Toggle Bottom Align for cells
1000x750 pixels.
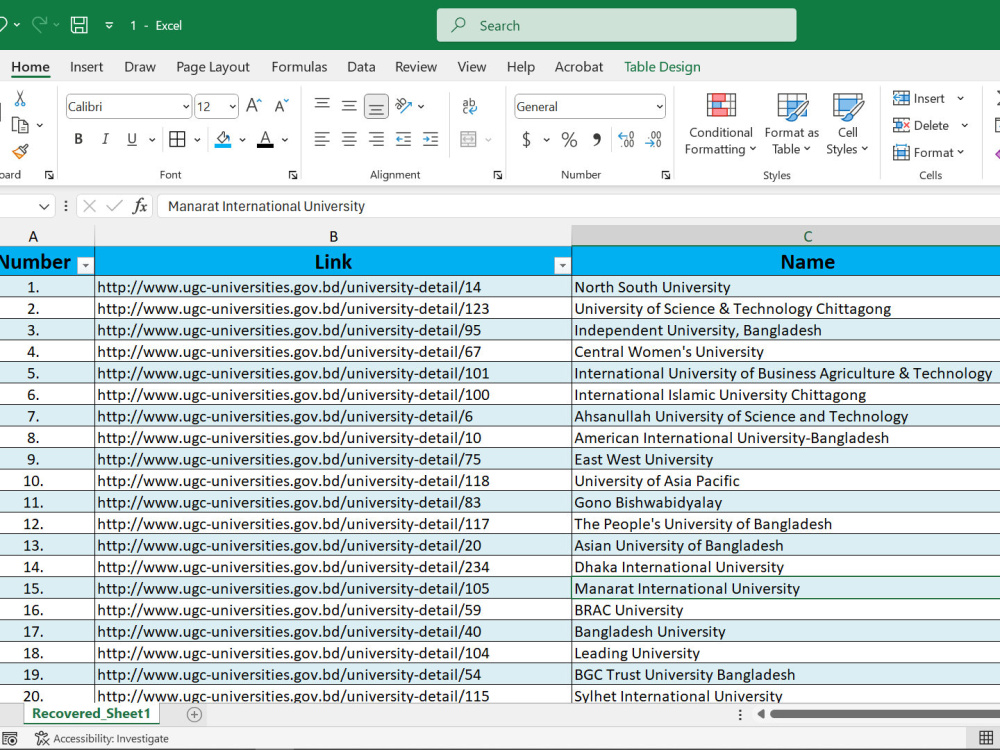point(376,107)
